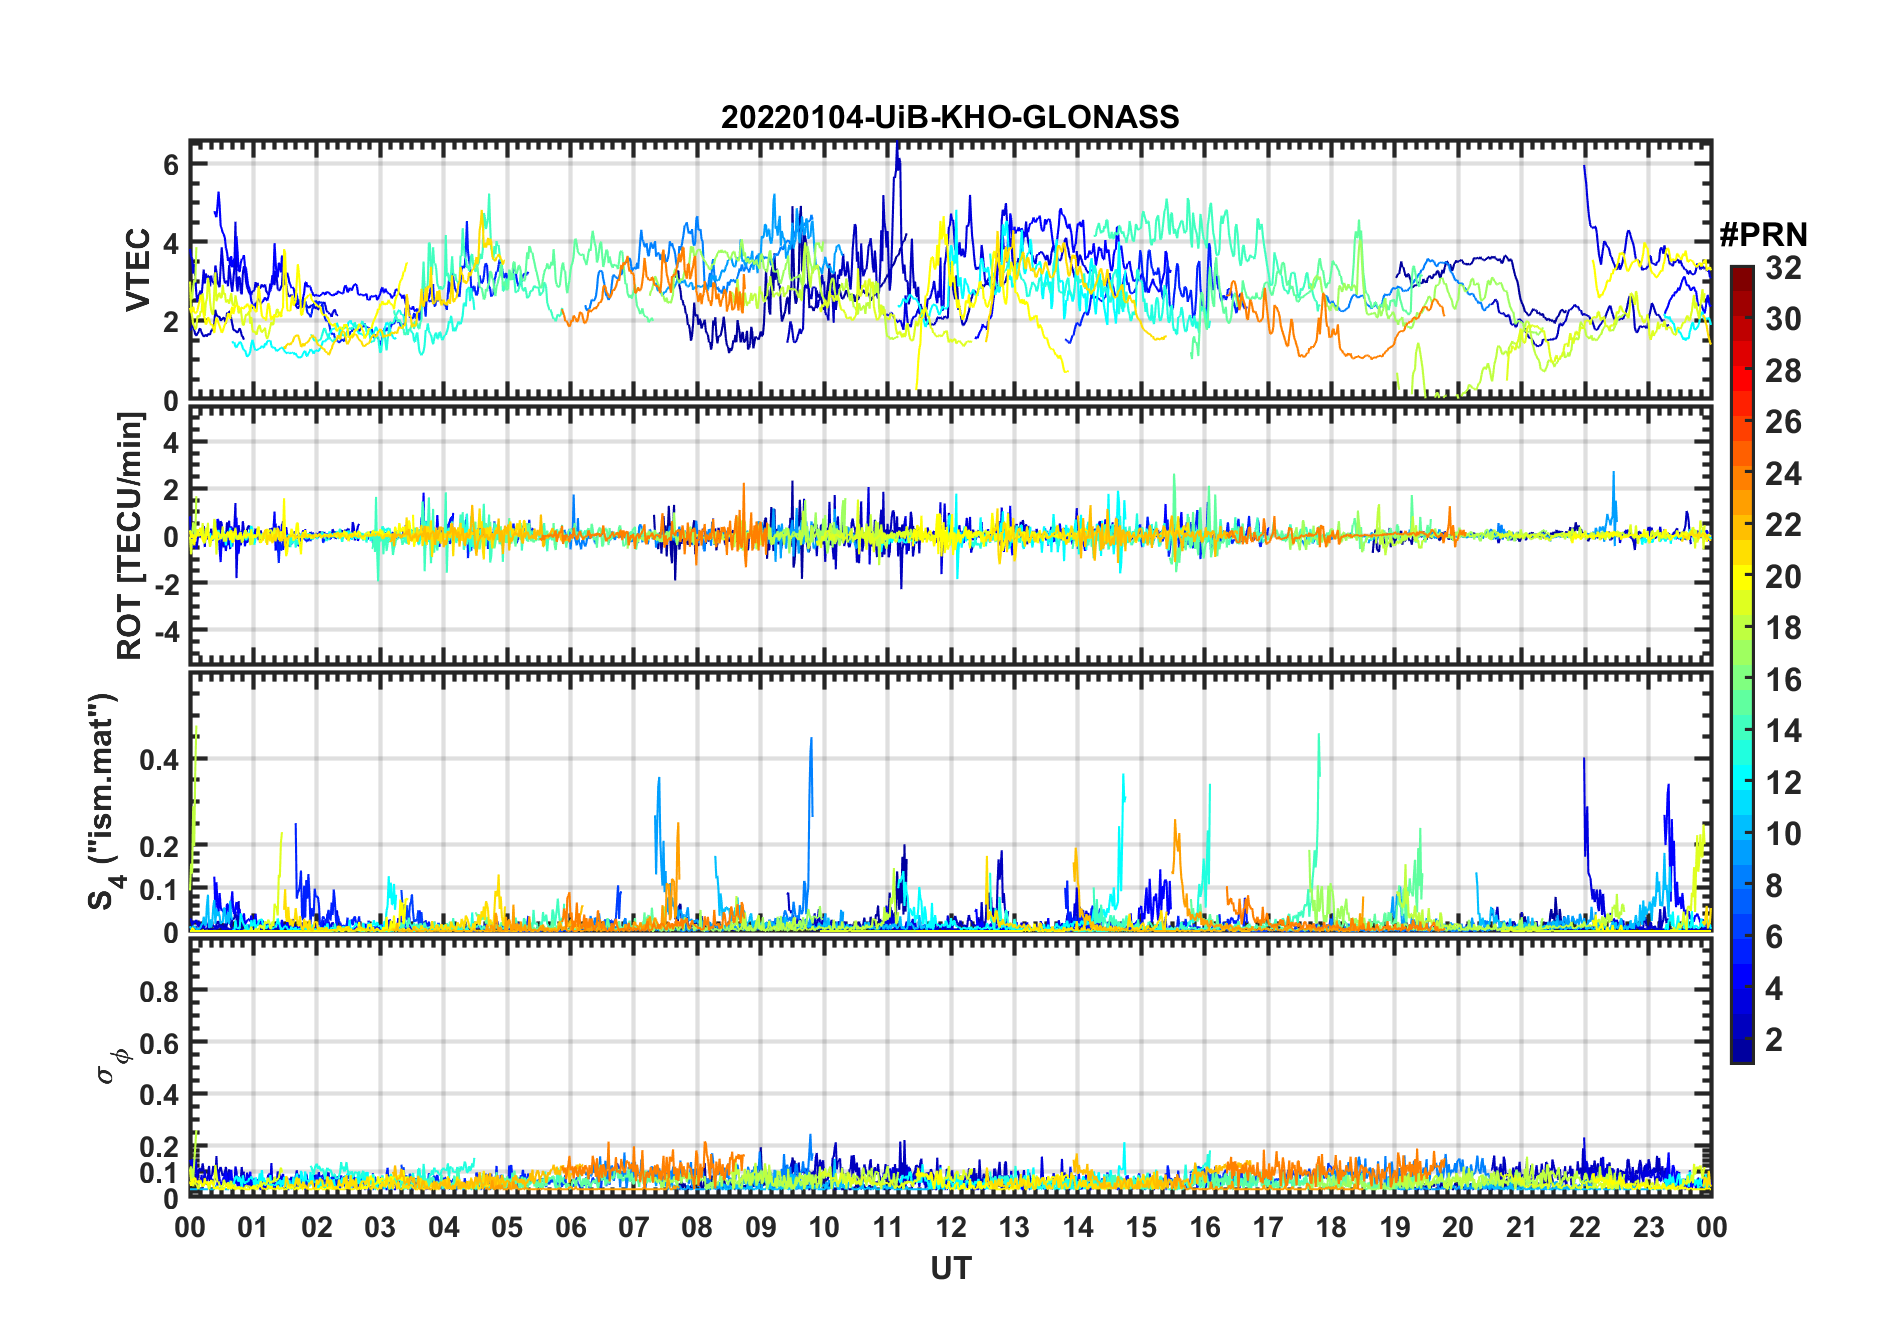Click colorbar tick label 32
The height and width of the screenshot is (1330, 1902).
pos(1783,268)
